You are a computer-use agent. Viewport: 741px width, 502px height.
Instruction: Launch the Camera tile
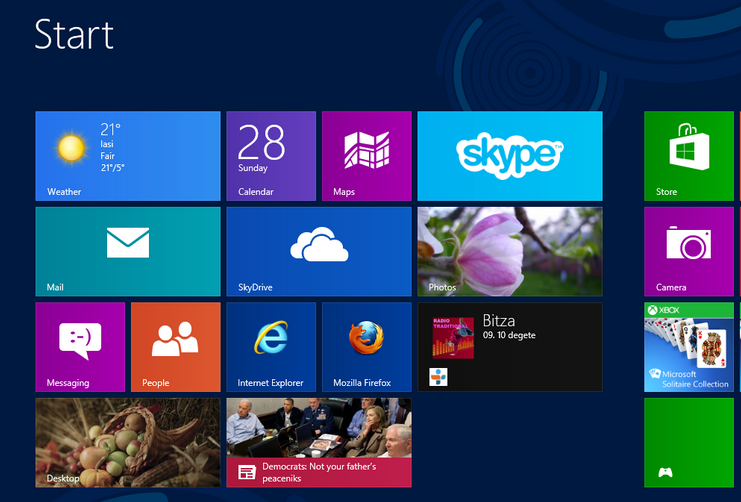point(689,251)
